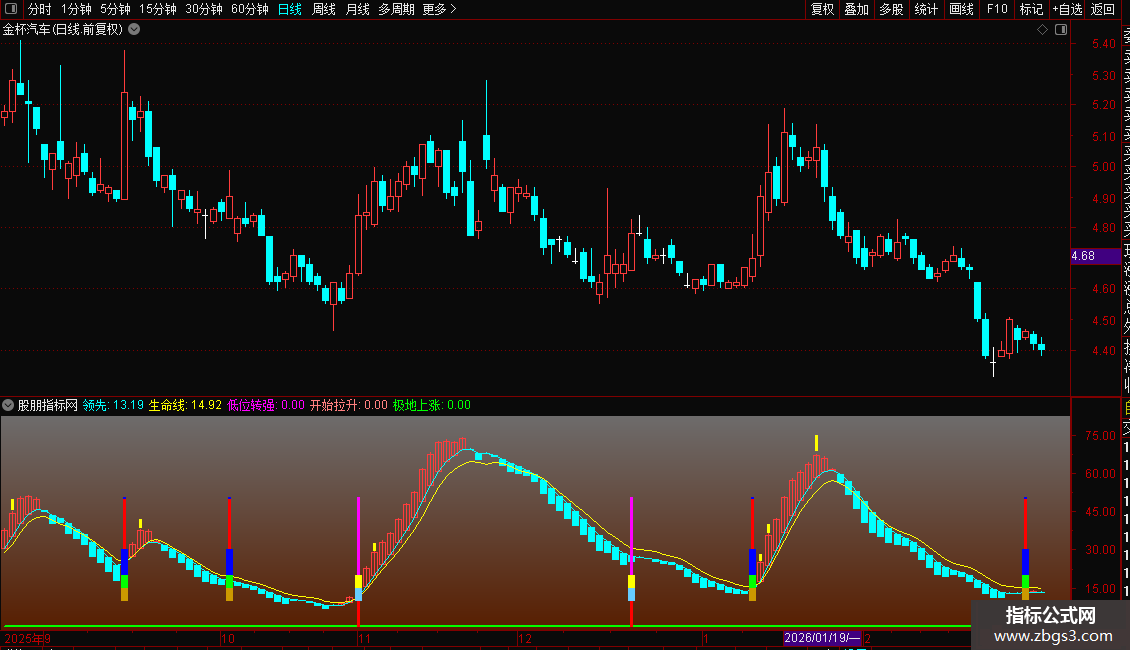Click the 金杯汽车(日线.前复权) title
1130x650 pixels.
coord(63,30)
